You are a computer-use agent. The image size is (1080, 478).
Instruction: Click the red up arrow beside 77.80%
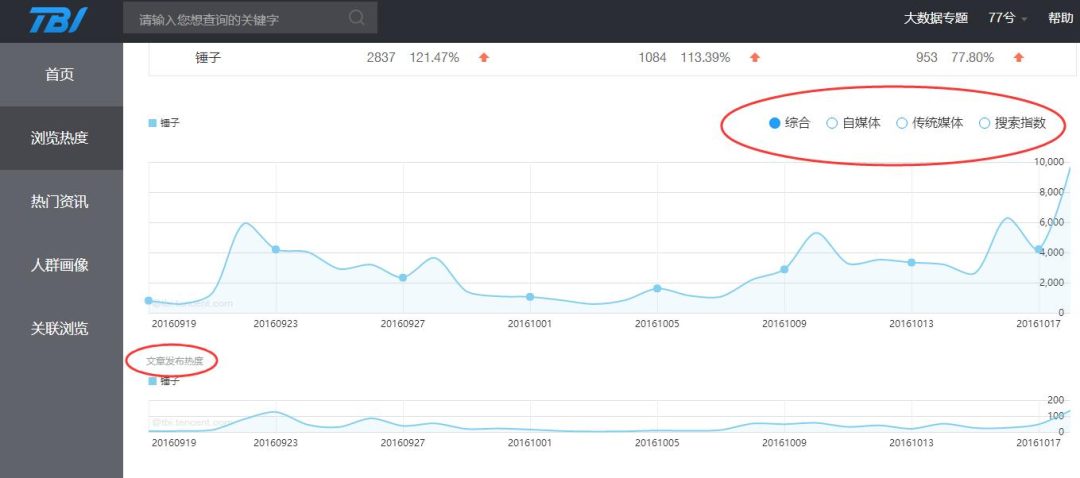click(x=1019, y=58)
